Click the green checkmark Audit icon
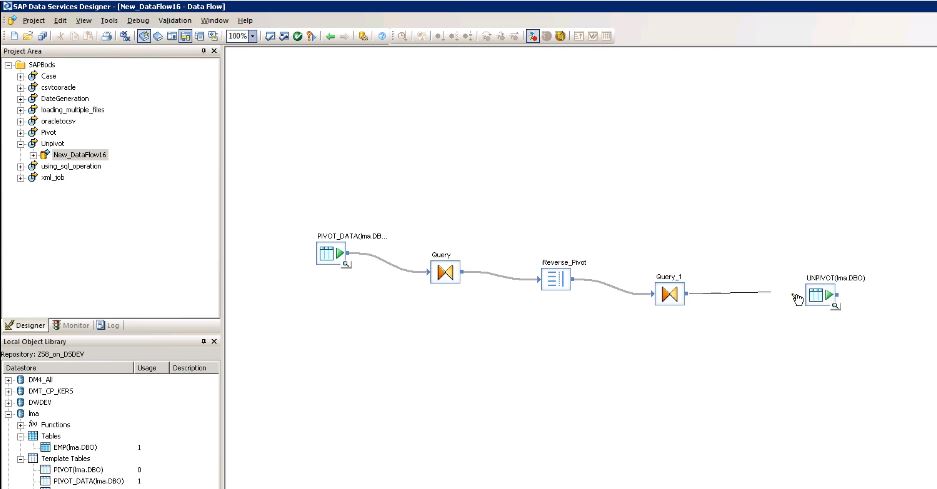 click(298, 36)
